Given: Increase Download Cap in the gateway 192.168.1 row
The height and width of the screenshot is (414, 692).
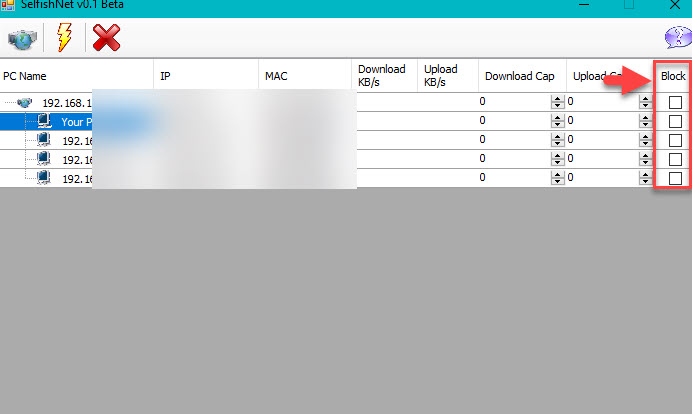Looking at the screenshot, I should pos(557,99).
